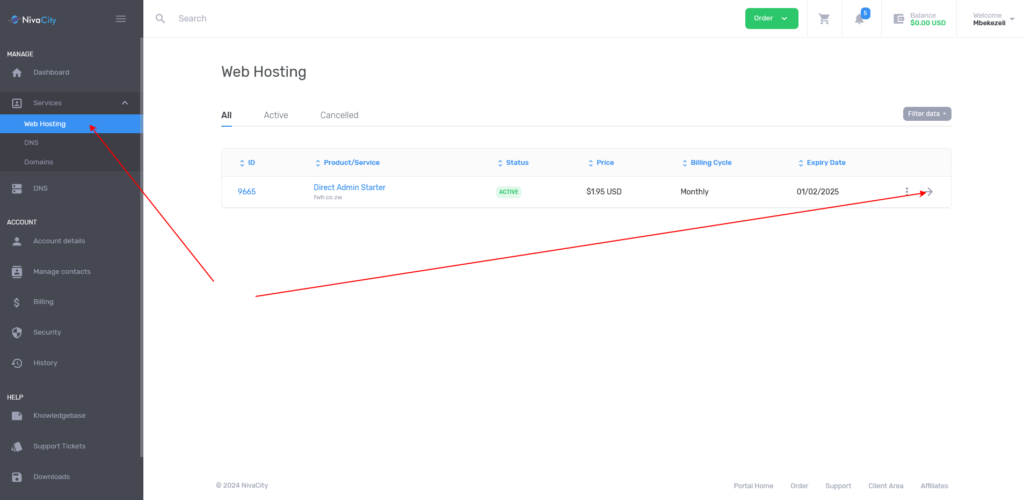Sort by the Expiry Date column arrows
The width and height of the screenshot is (1024, 500).
[801, 163]
